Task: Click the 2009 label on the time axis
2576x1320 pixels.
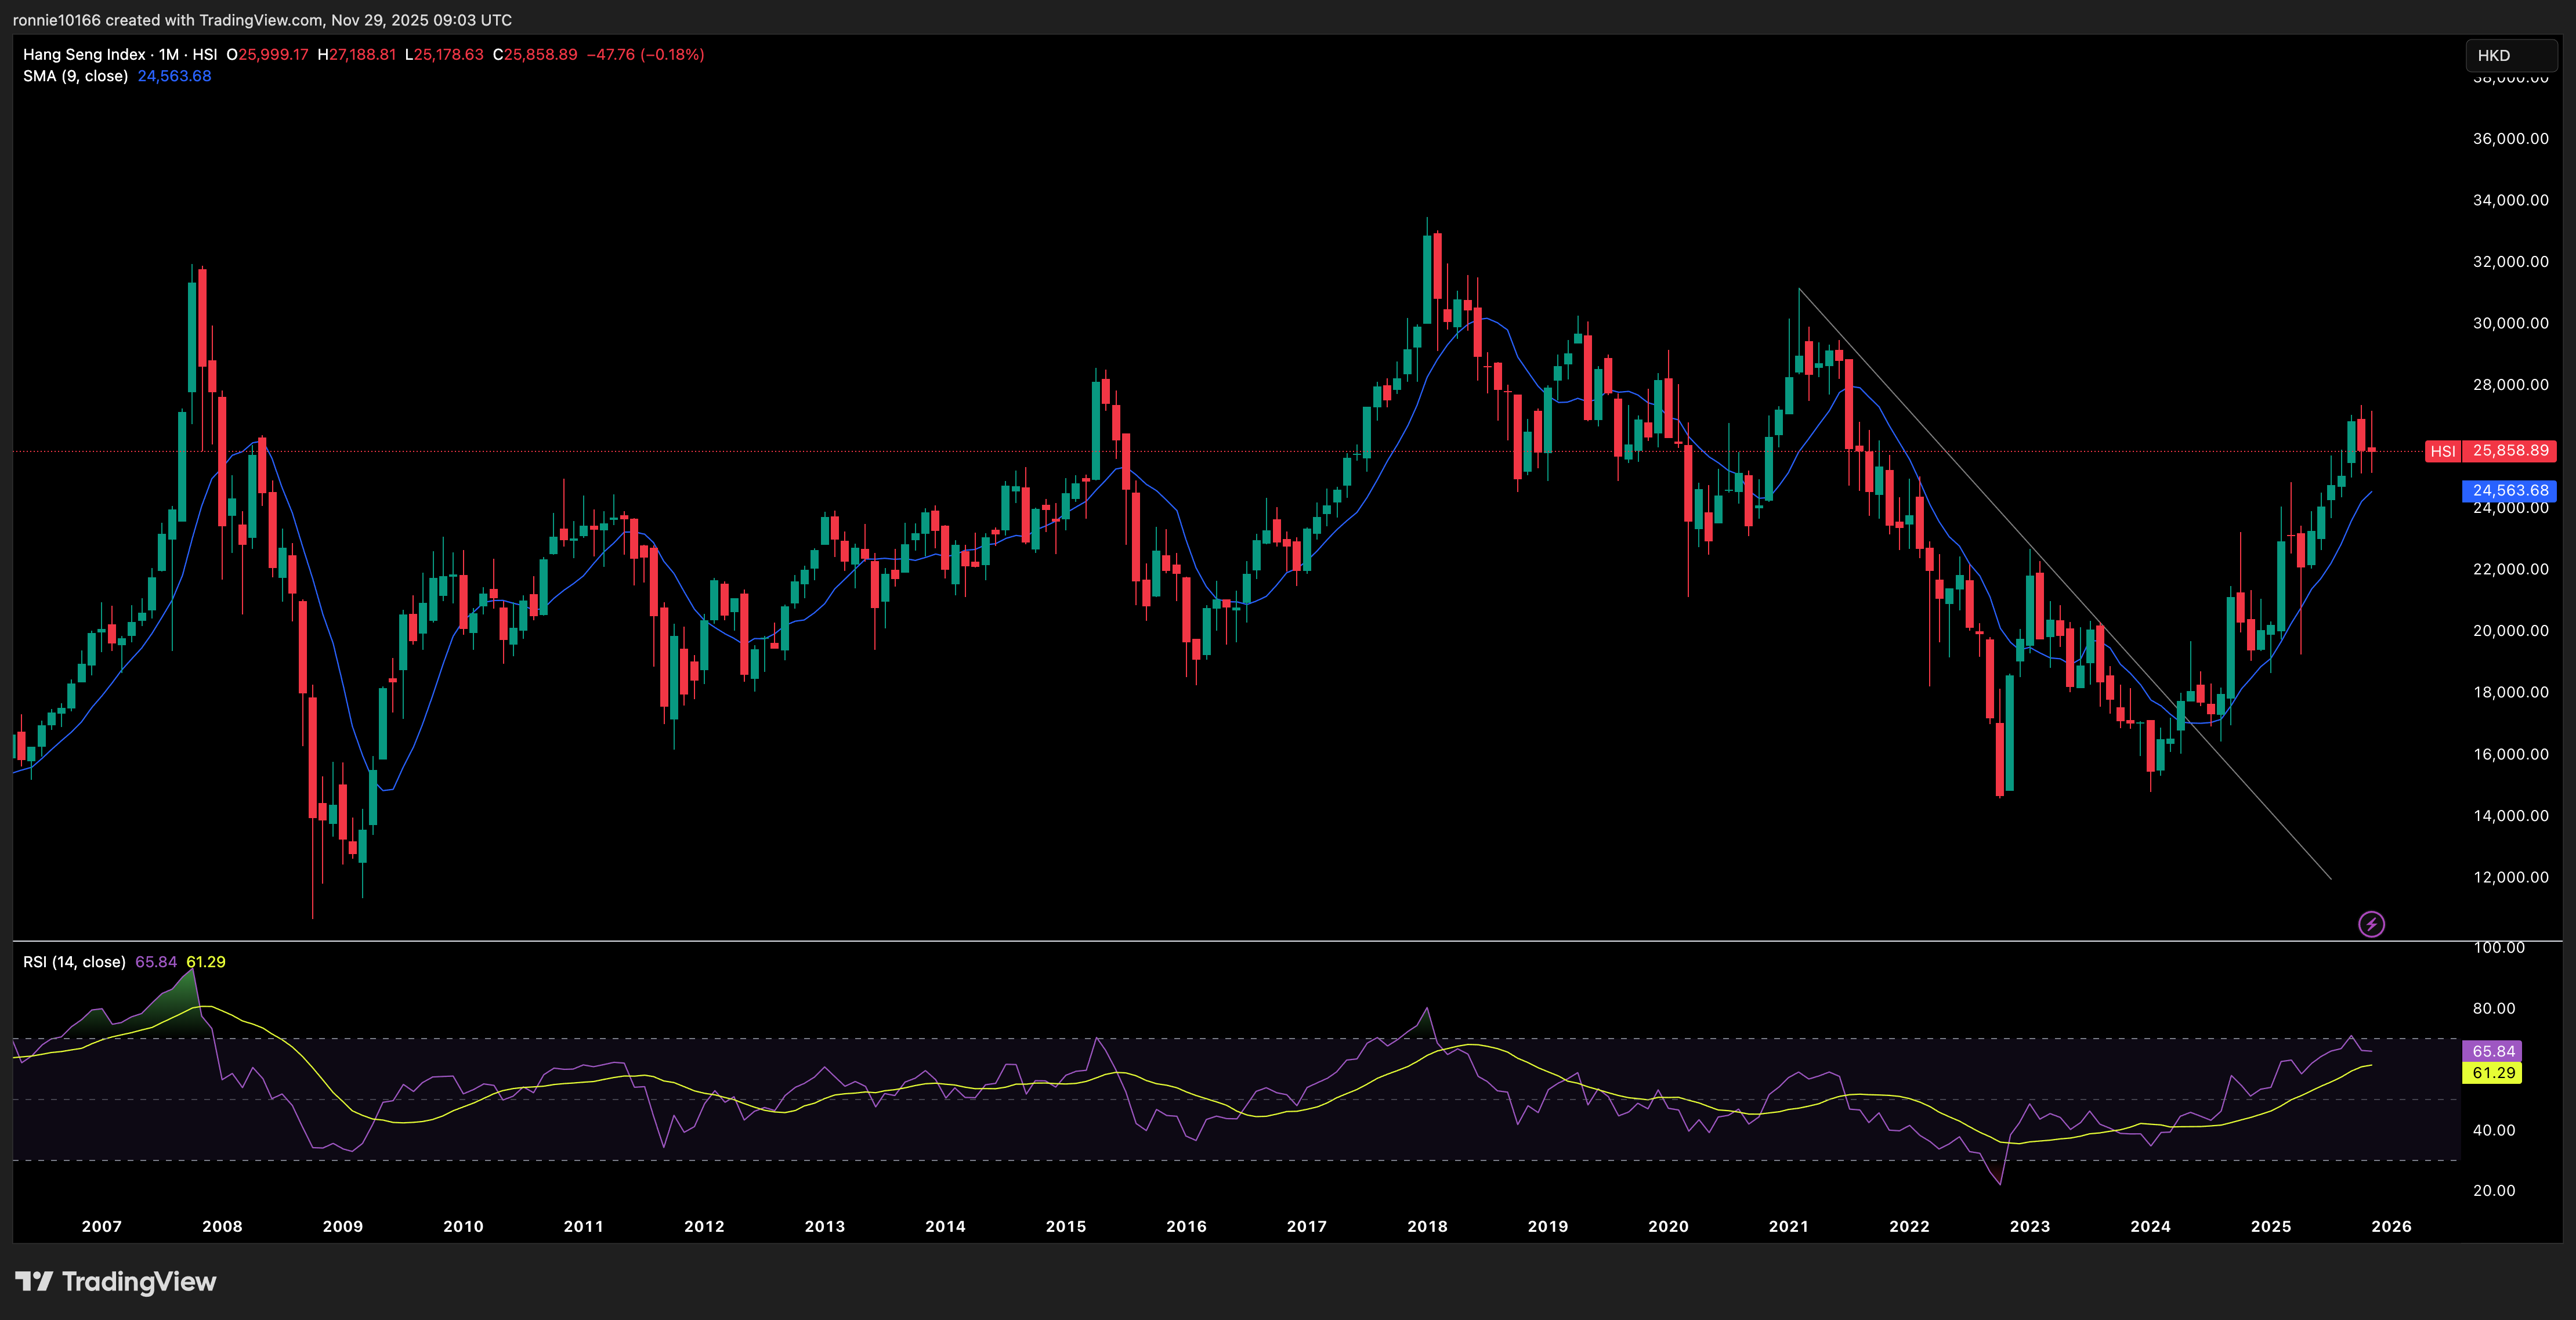Action: point(342,1226)
